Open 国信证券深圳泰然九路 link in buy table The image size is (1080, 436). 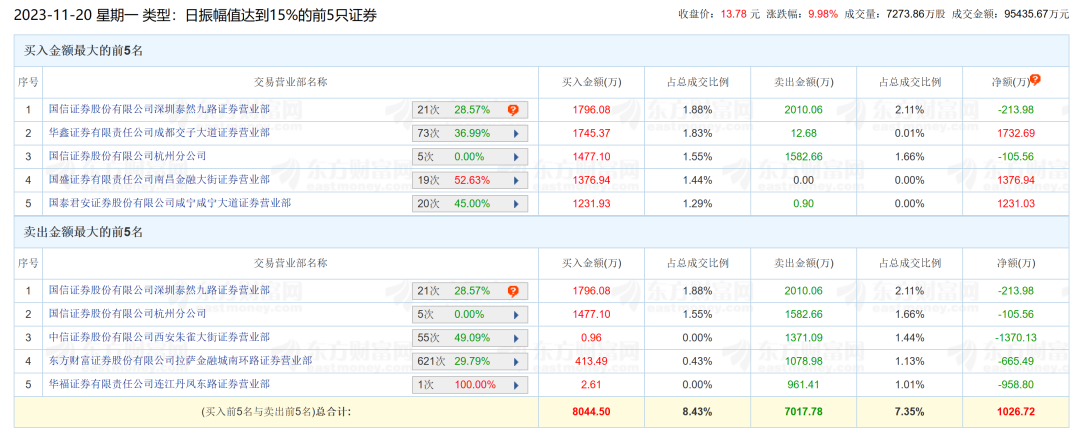[x=159, y=109]
